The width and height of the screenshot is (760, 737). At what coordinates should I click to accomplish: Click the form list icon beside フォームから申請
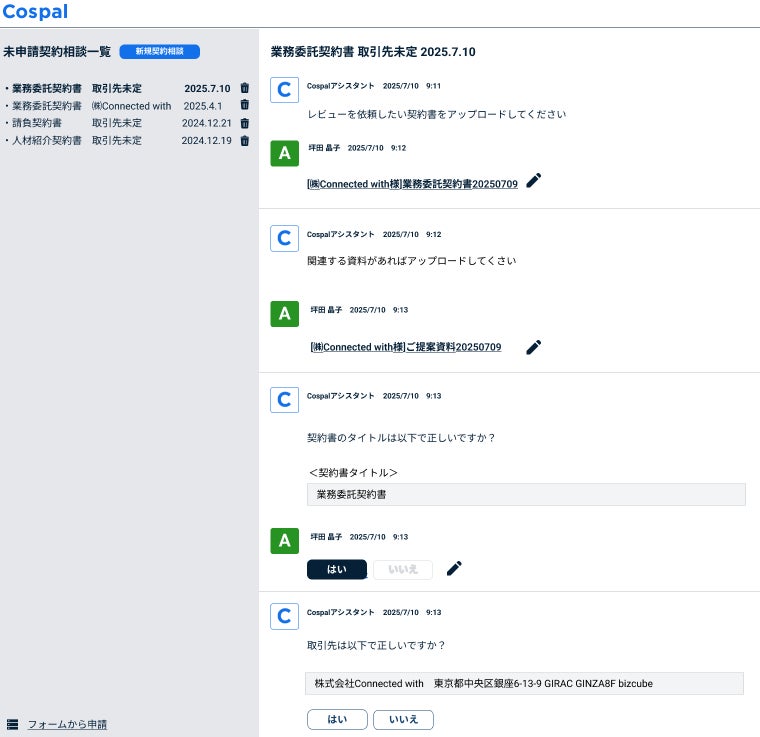tap(13, 724)
